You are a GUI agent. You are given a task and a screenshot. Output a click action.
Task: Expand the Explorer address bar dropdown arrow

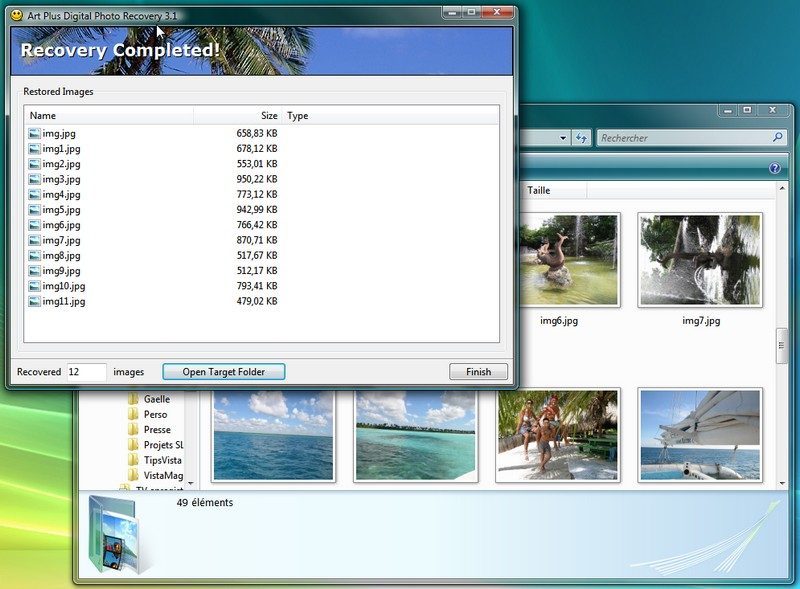coord(563,138)
